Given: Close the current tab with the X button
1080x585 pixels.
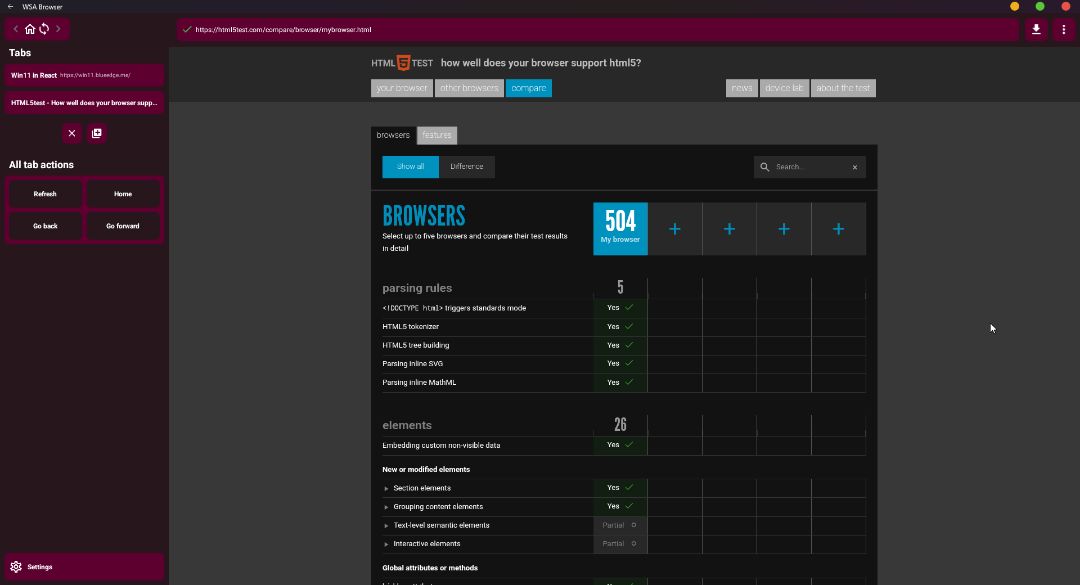Looking at the screenshot, I should [72, 133].
